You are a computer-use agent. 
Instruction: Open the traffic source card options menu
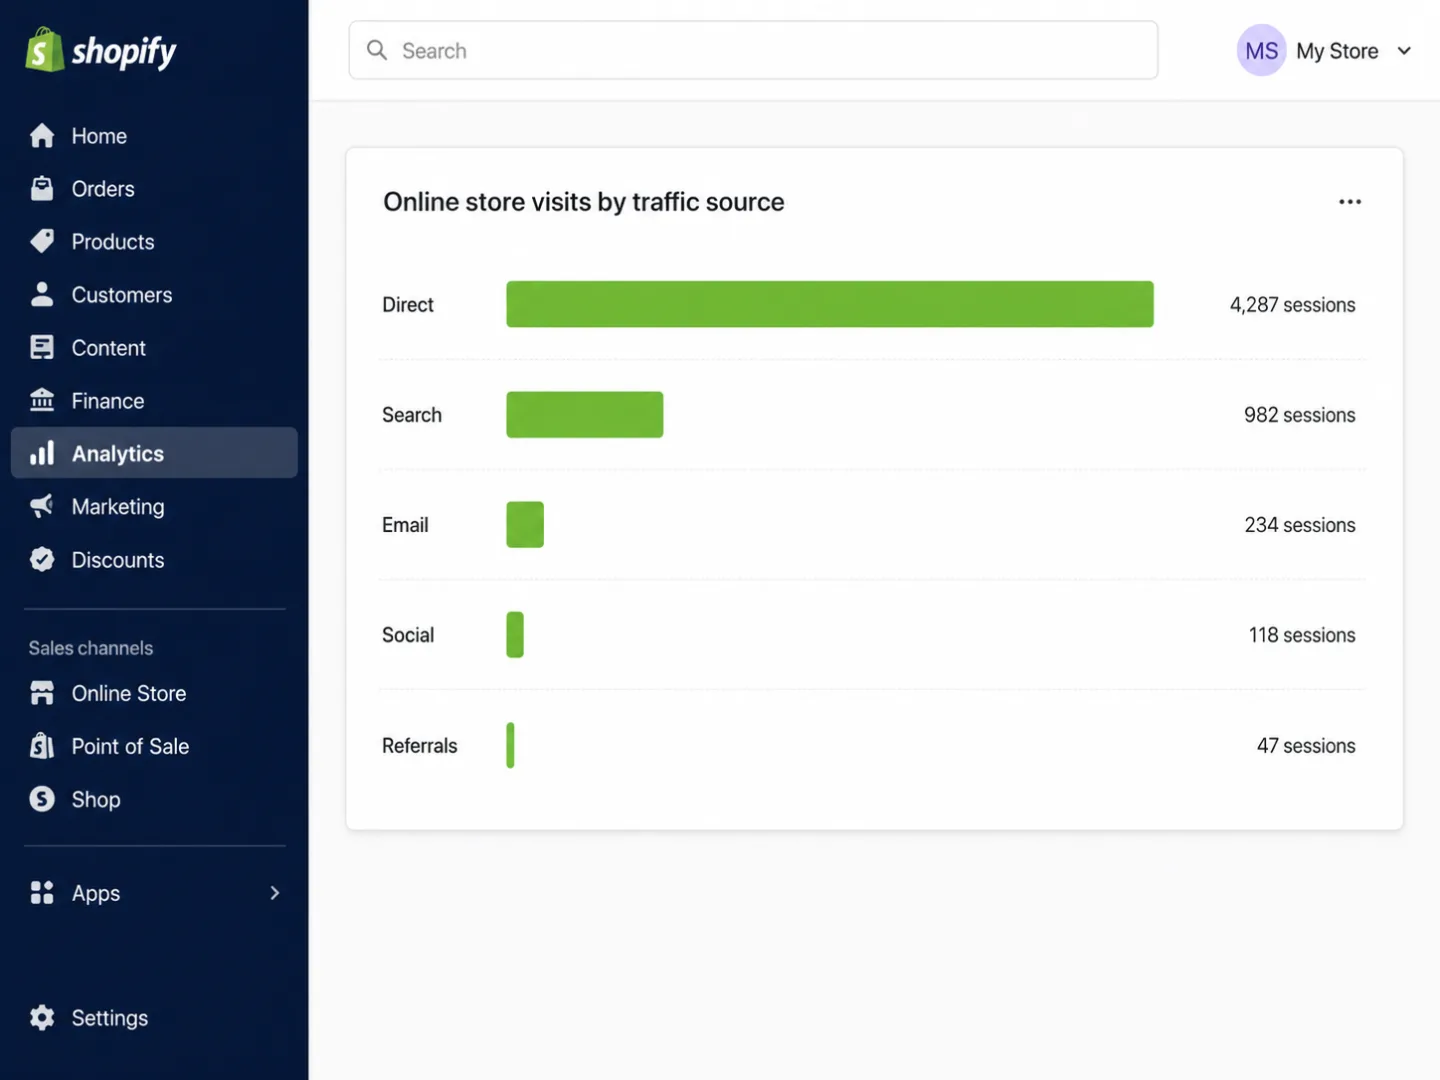(1350, 202)
